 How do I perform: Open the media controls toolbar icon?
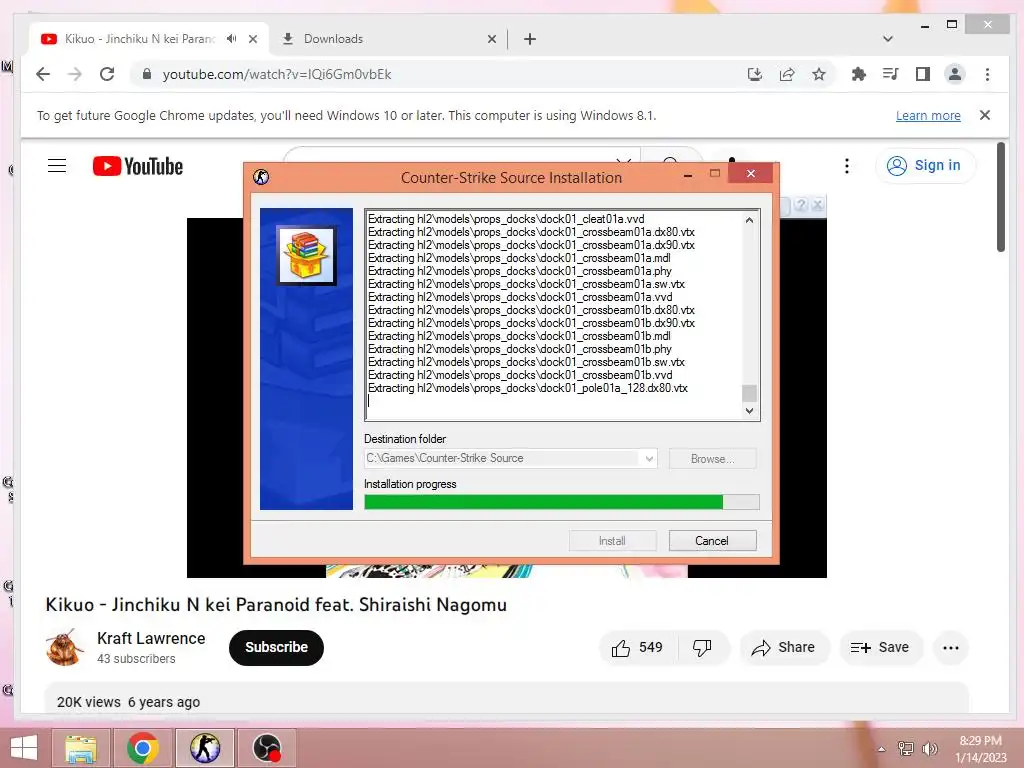click(x=891, y=74)
